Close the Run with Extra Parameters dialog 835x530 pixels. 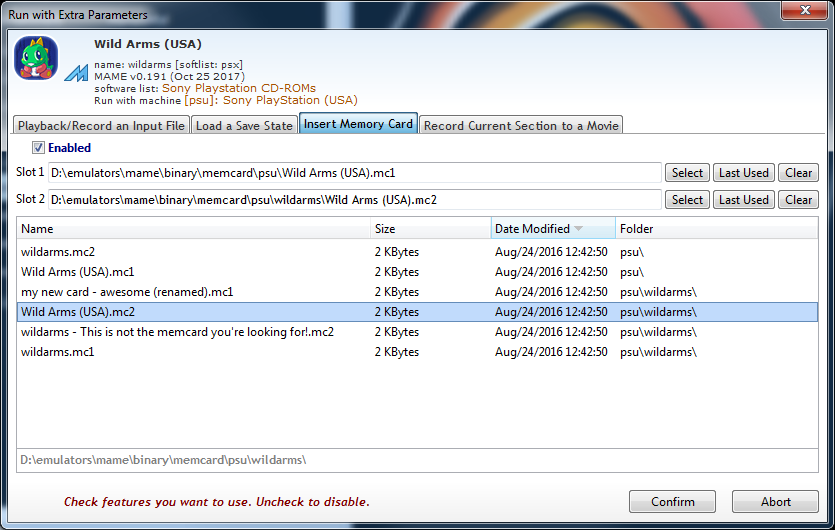(x=802, y=12)
